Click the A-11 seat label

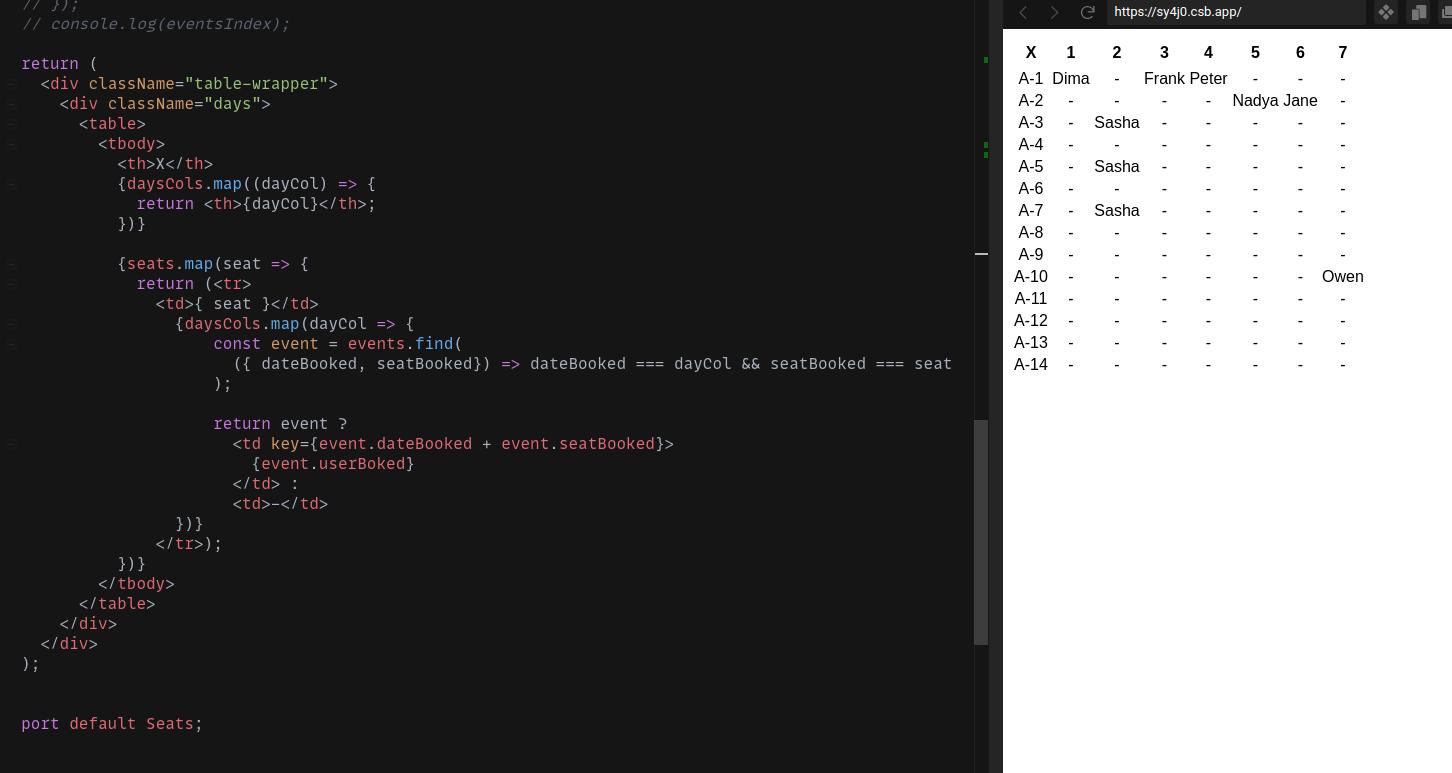(x=1031, y=298)
